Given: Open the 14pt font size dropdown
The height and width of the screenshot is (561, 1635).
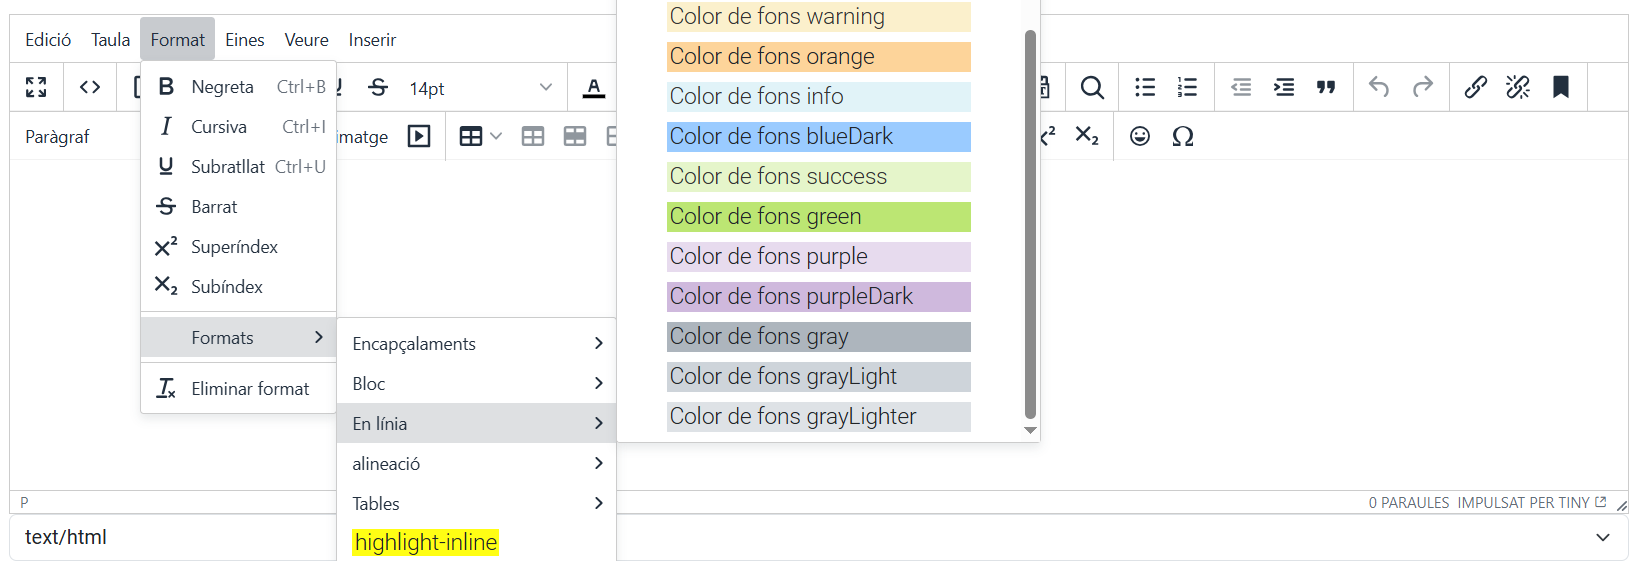Looking at the screenshot, I should tap(480, 88).
